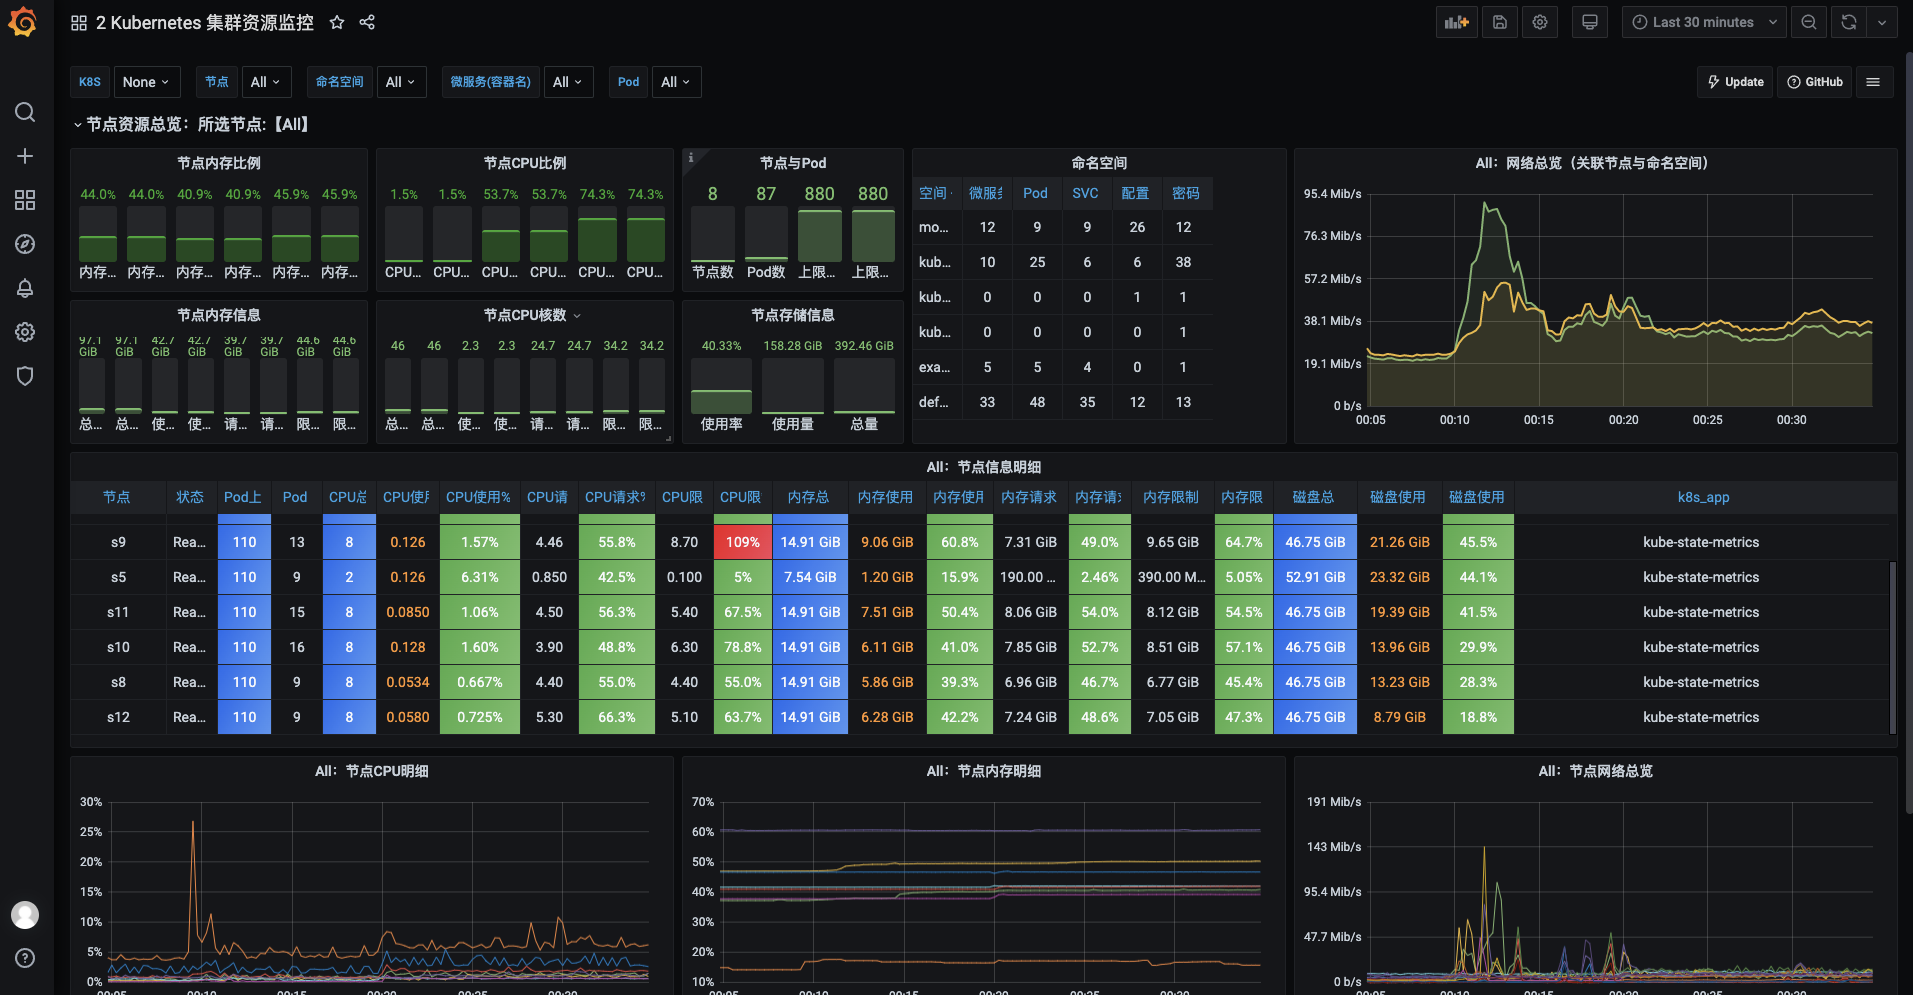Click the dashboard title 2 Kubernetes 集群资源监控
The image size is (1913, 995).
pyautogui.click(x=205, y=22)
